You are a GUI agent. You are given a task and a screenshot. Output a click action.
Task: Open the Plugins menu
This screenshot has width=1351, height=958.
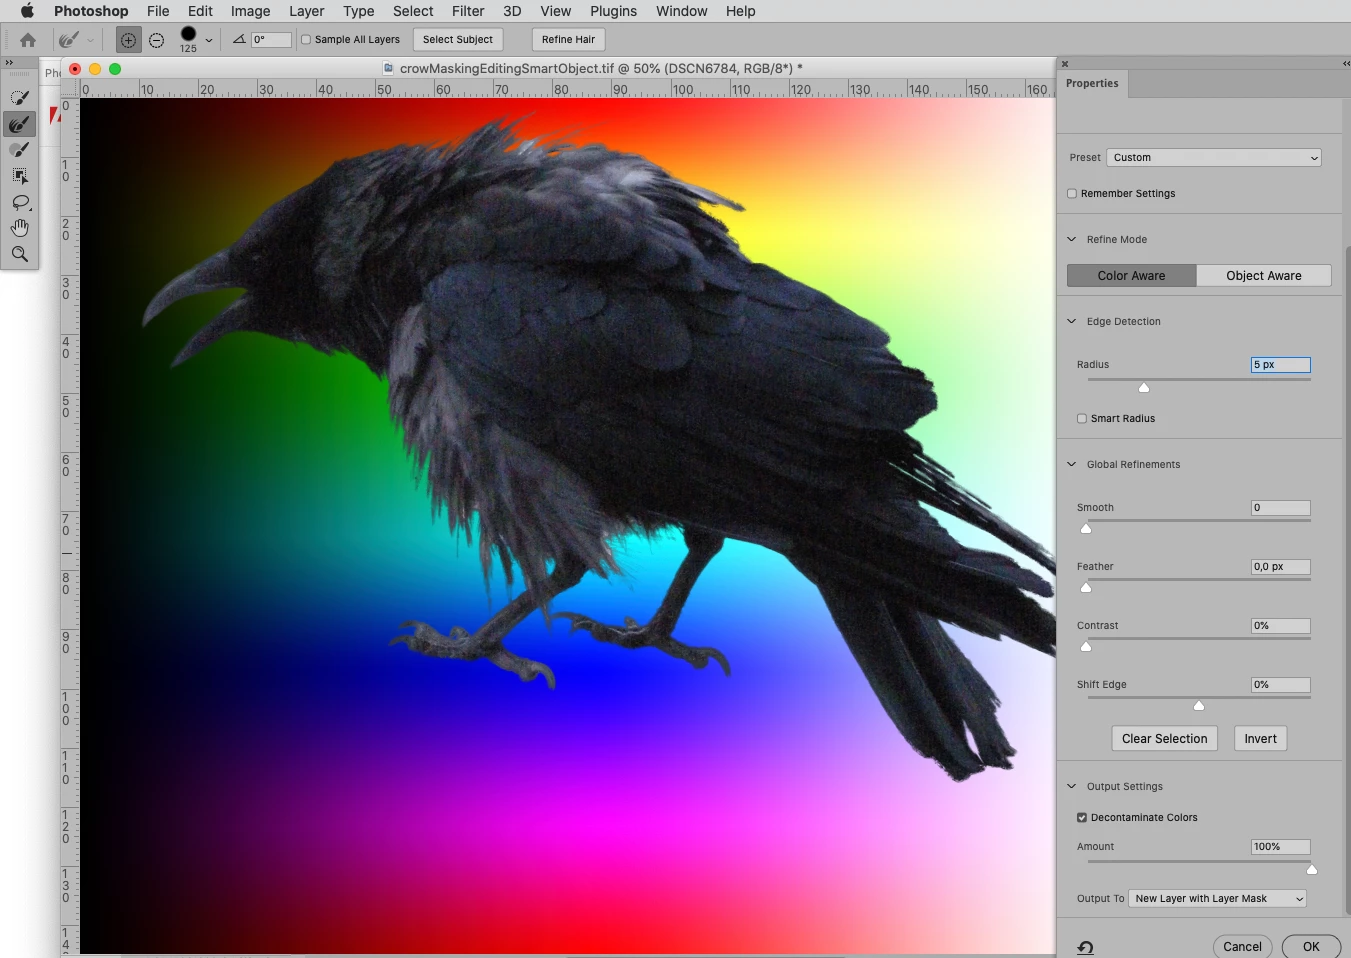click(613, 11)
